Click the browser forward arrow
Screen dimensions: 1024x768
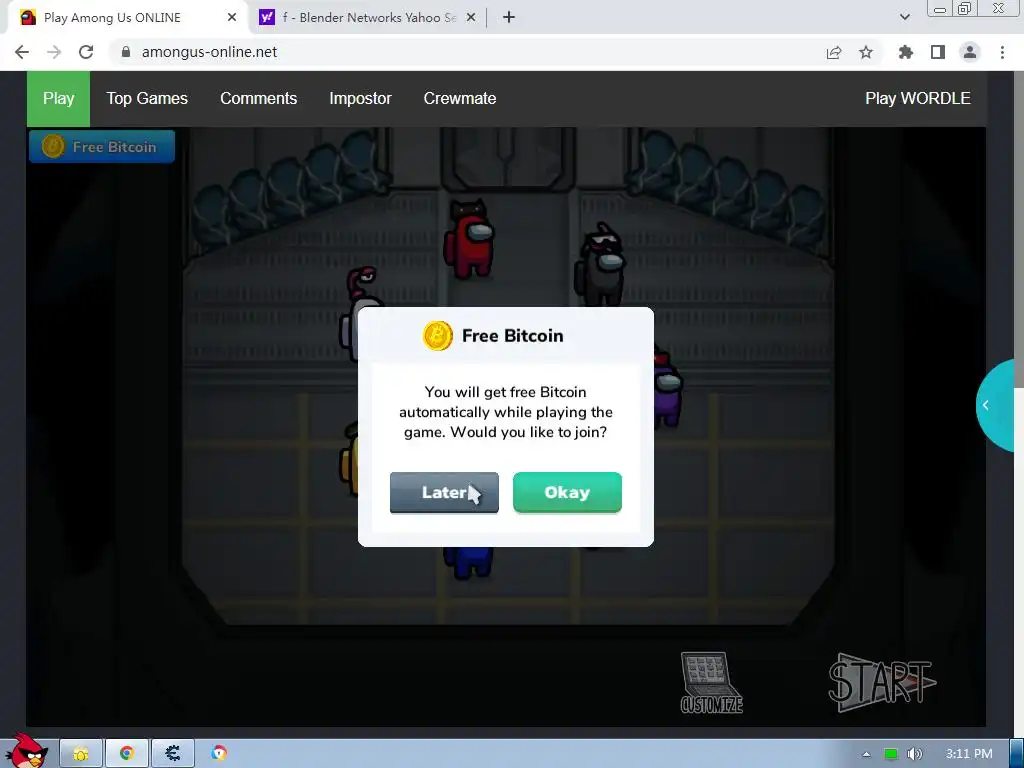pyautogui.click(x=54, y=52)
